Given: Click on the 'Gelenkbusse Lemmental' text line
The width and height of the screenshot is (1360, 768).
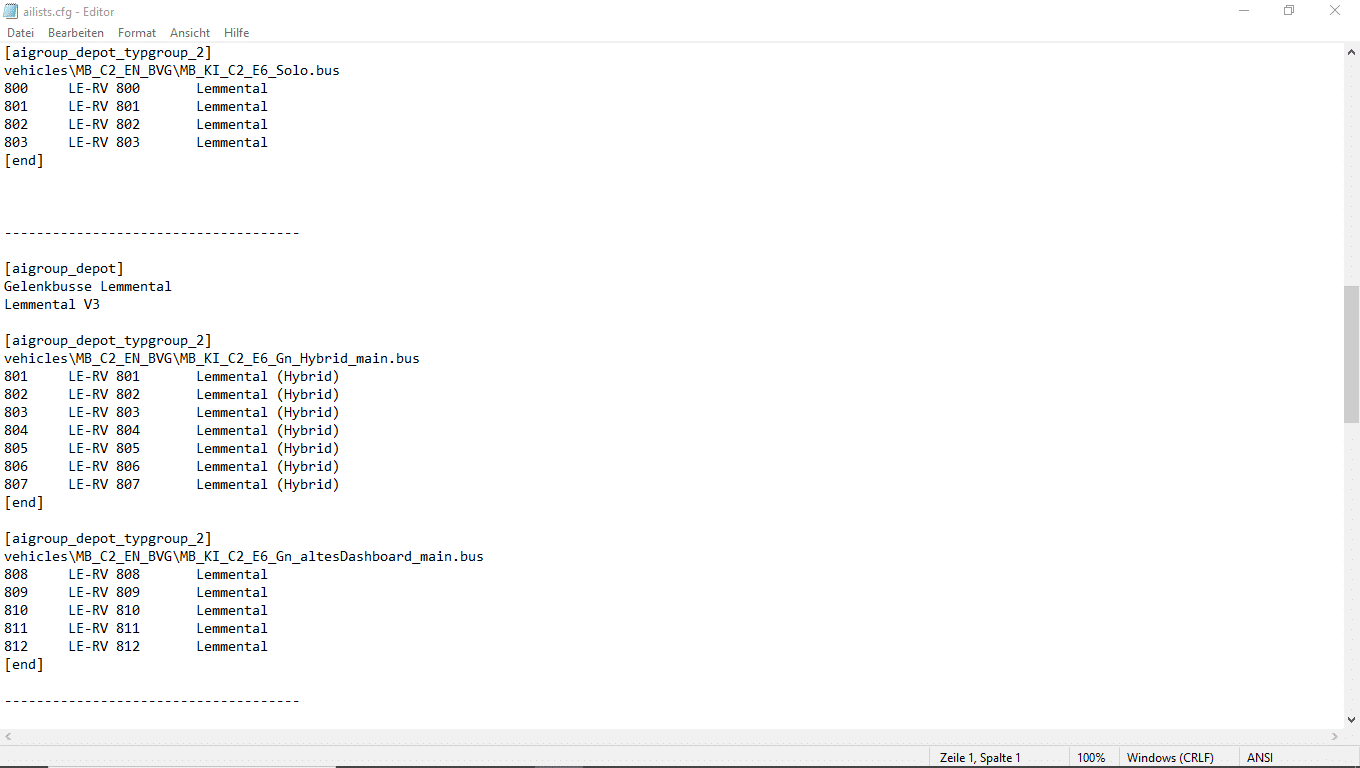Looking at the screenshot, I should [x=88, y=286].
